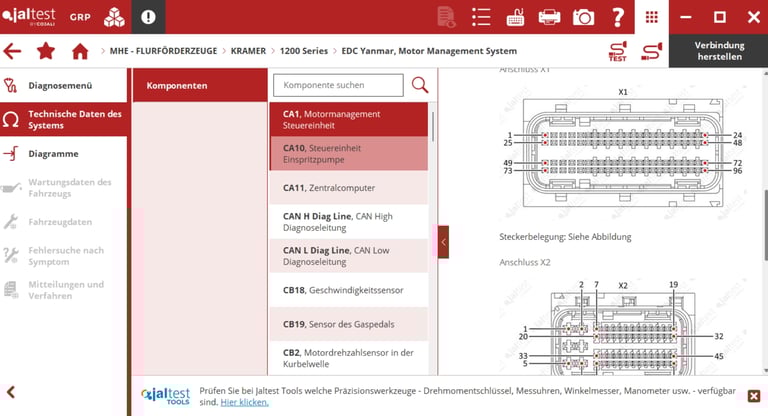Open Diagnosemenü in the sidebar

coord(64,85)
